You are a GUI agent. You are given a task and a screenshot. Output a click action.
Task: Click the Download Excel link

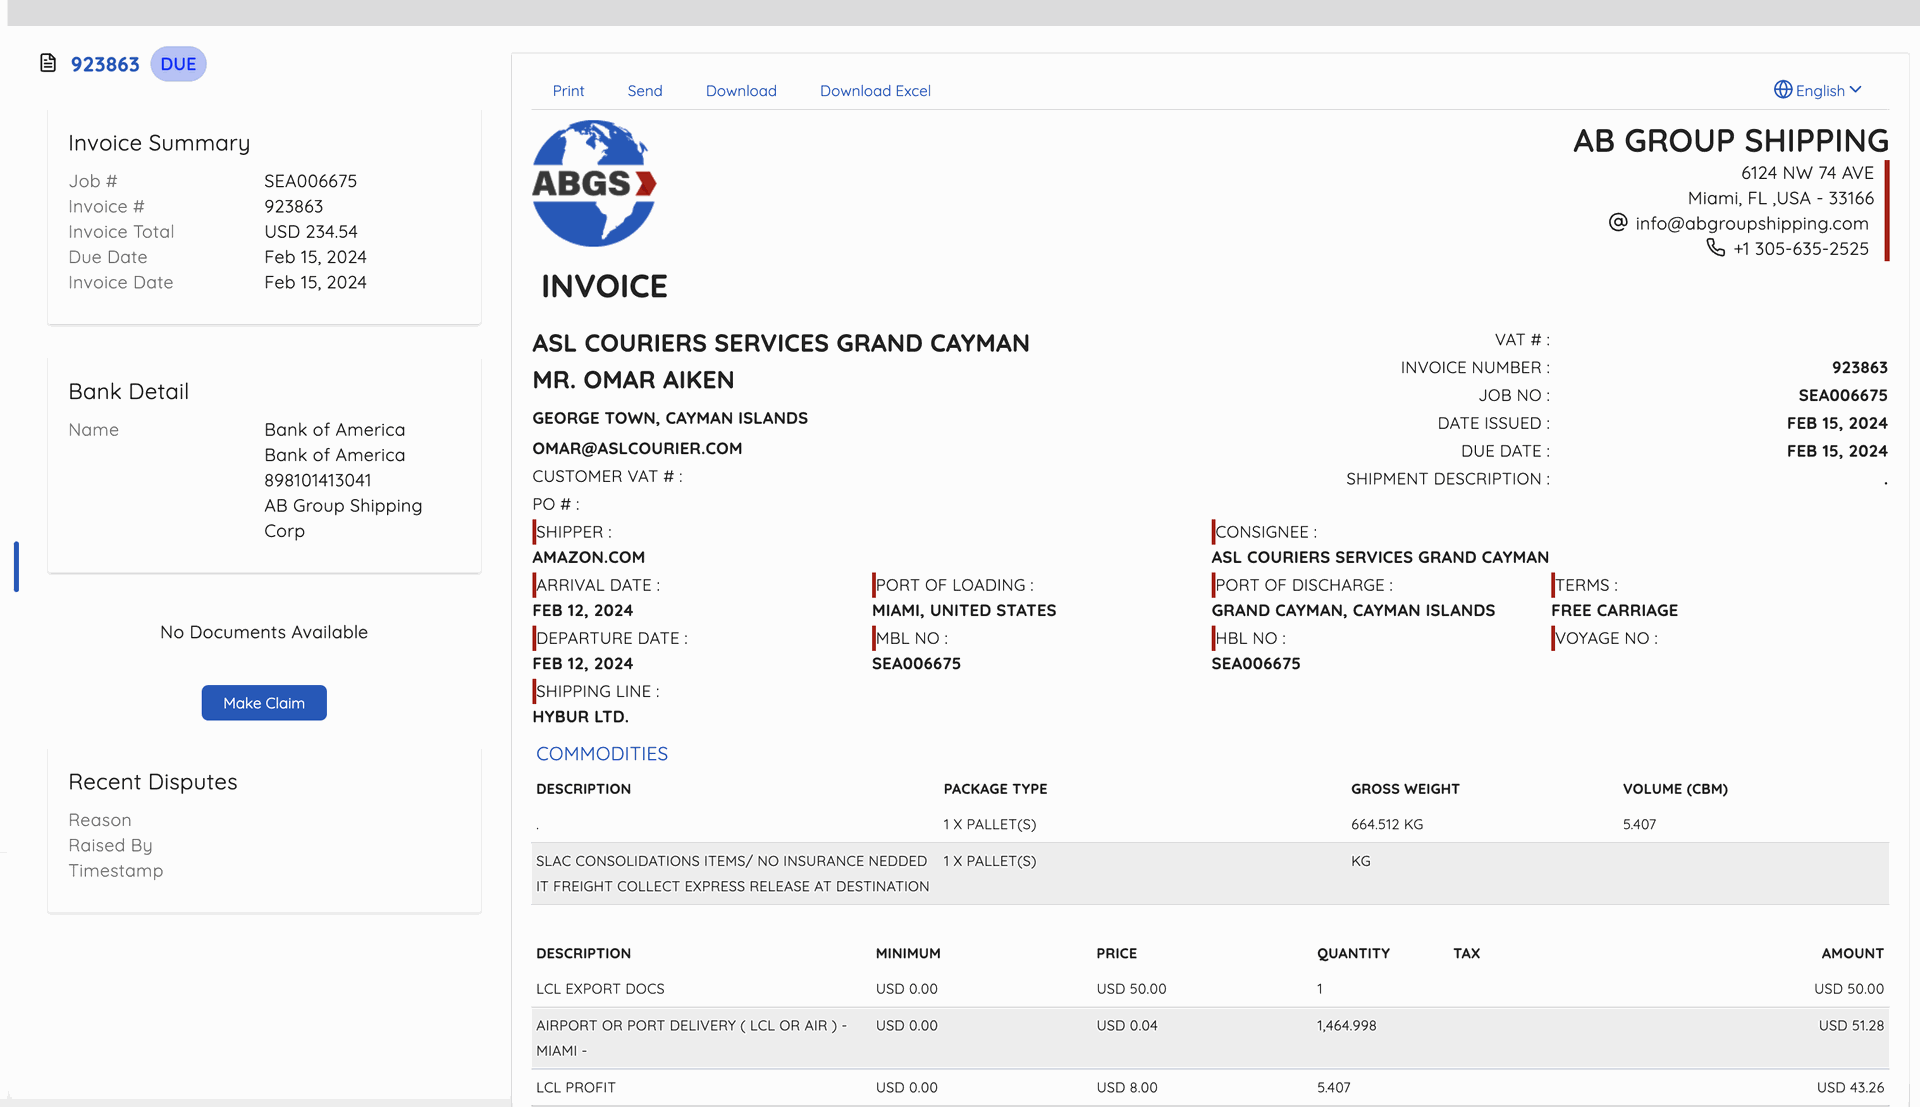tap(875, 90)
